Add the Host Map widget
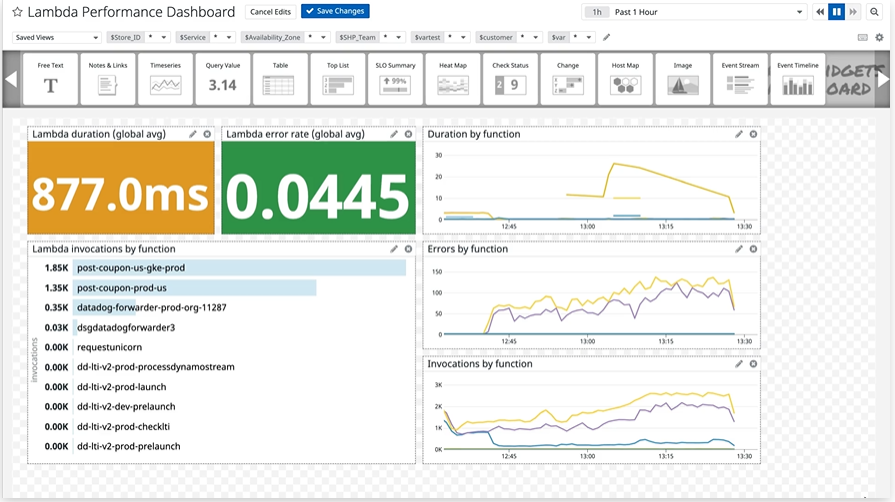895x502 pixels. tap(625, 79)
